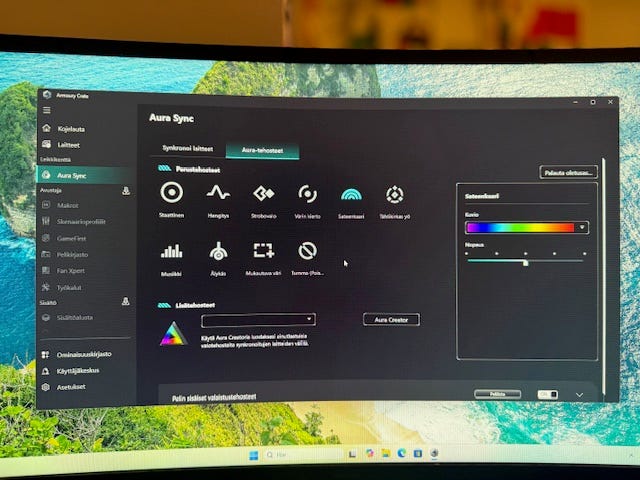Click the taskbar search box

pyautogui.click(x=303, y=454)
